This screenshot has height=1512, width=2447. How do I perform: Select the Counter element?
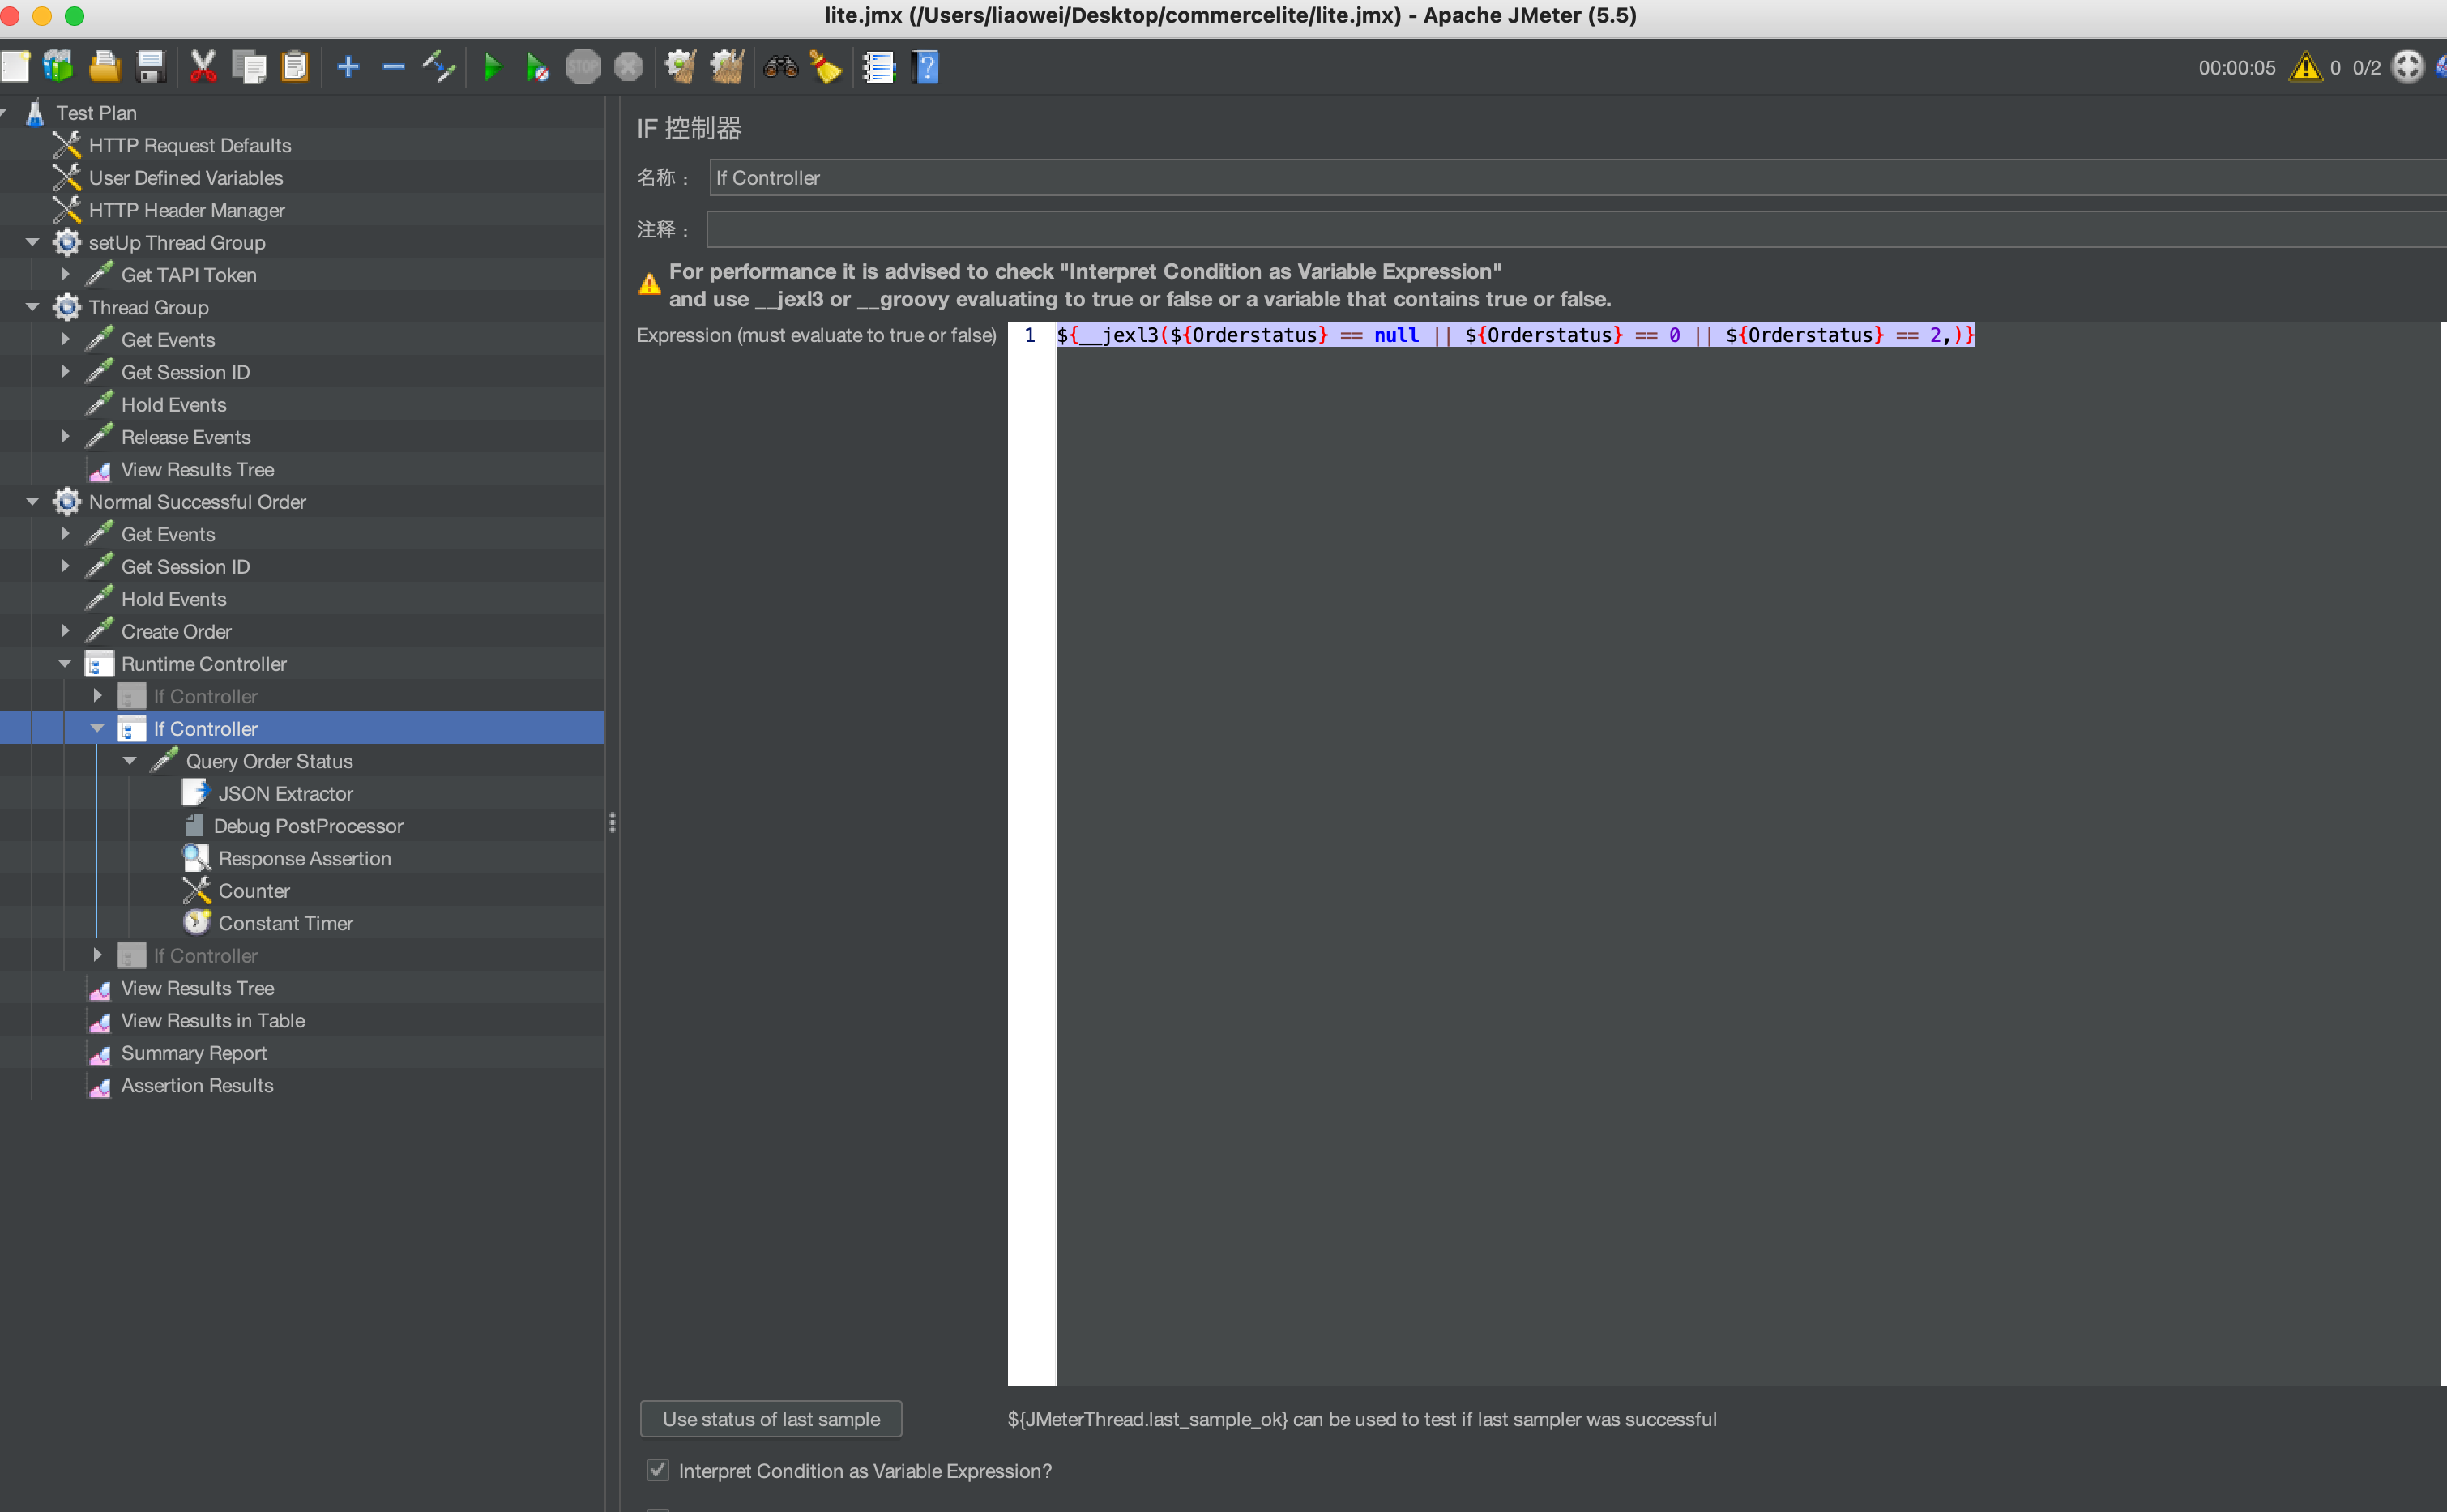(x=254, y=891)
